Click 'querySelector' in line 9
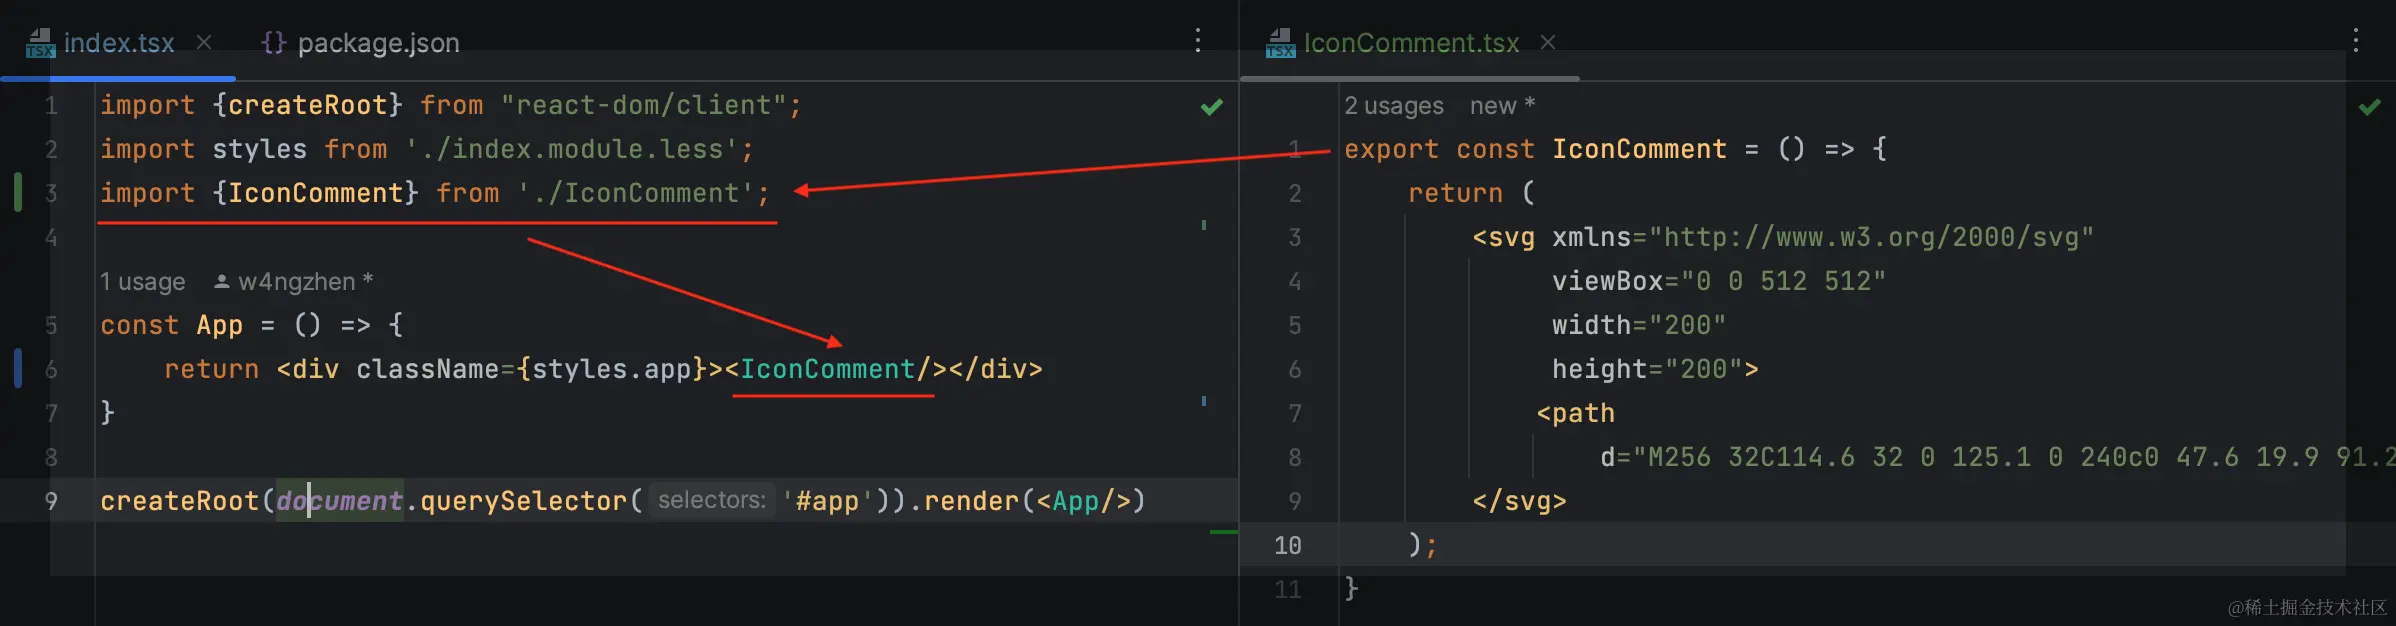2396x626 pixels. [524, 501]
